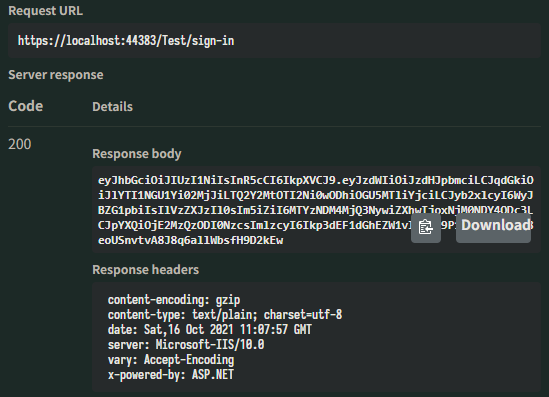549x397 pixels.
Task: Click the Response body heading
Action: (x=137, y=154)
